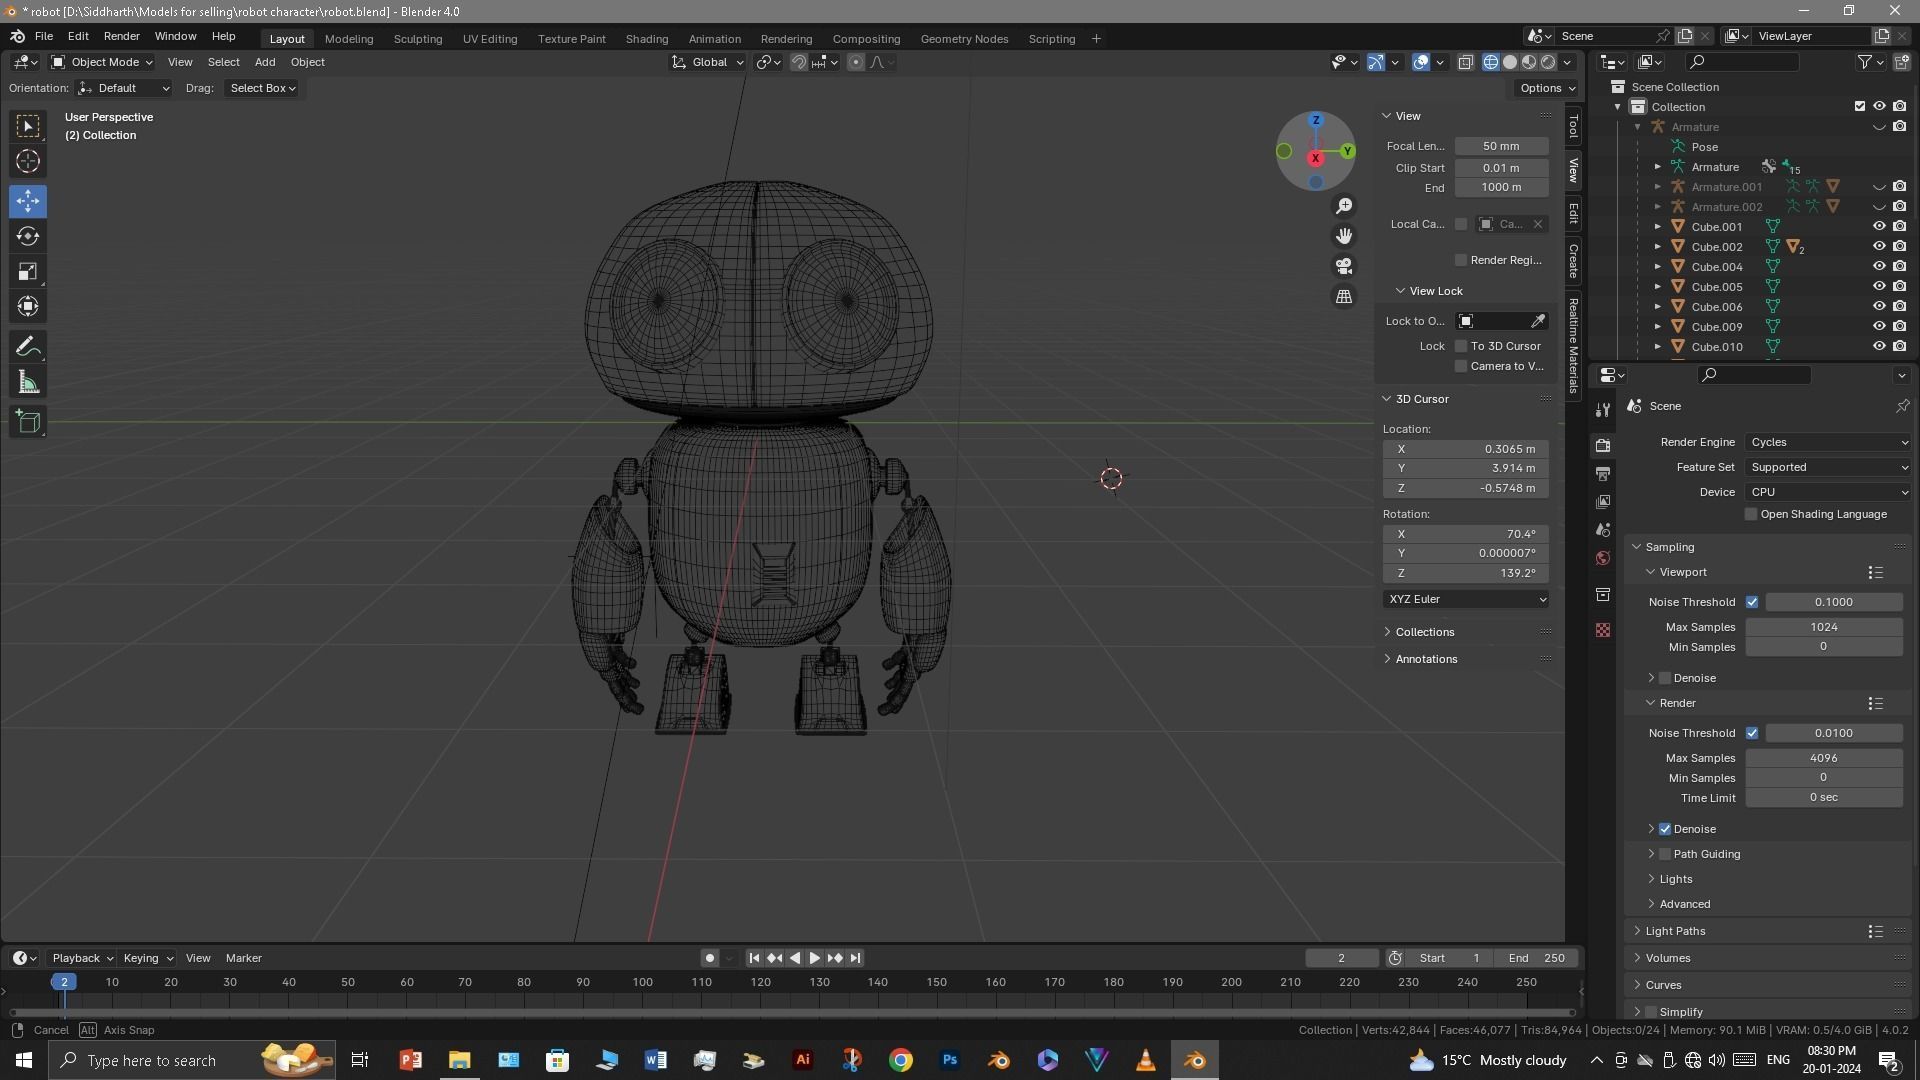Image resolution: width=1920 pixels, height=1080 pixels.
Task: Expand the Collections panel
Action: 1424,632
